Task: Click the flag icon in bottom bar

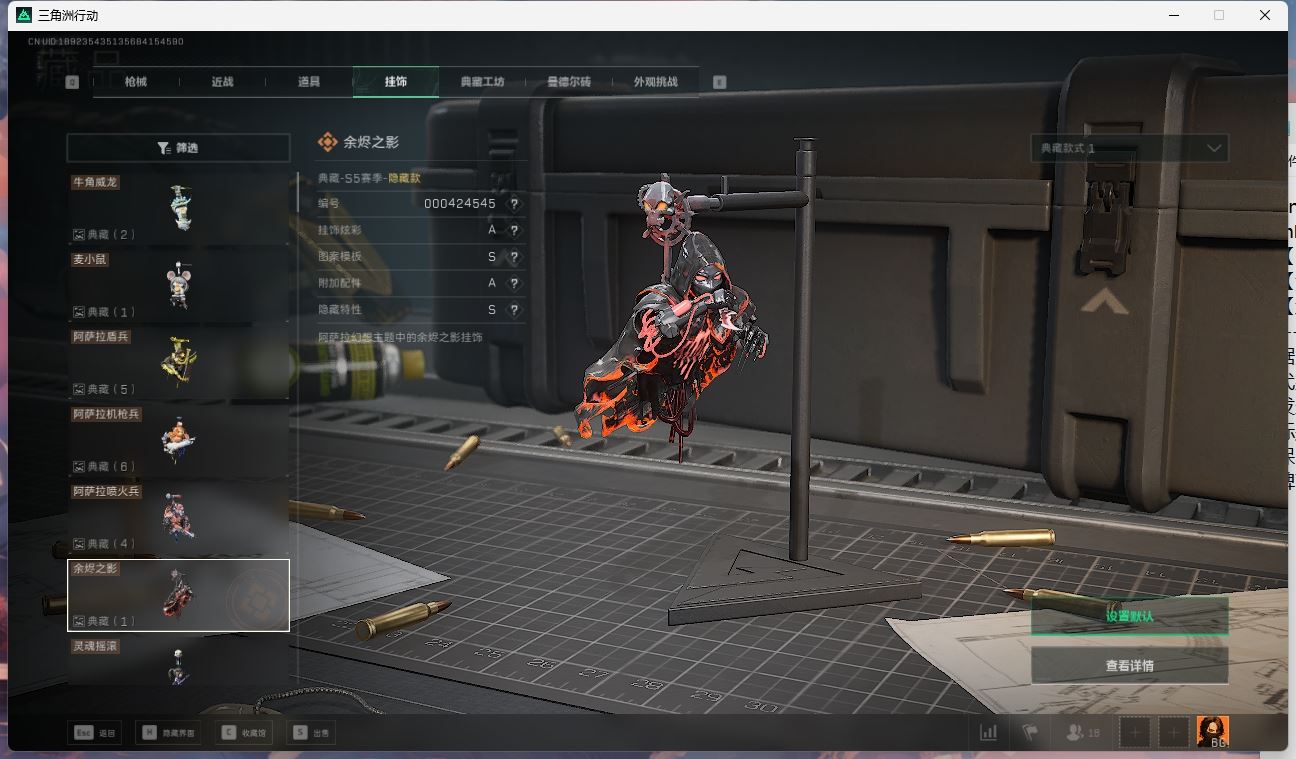Action: point(1029,733)
